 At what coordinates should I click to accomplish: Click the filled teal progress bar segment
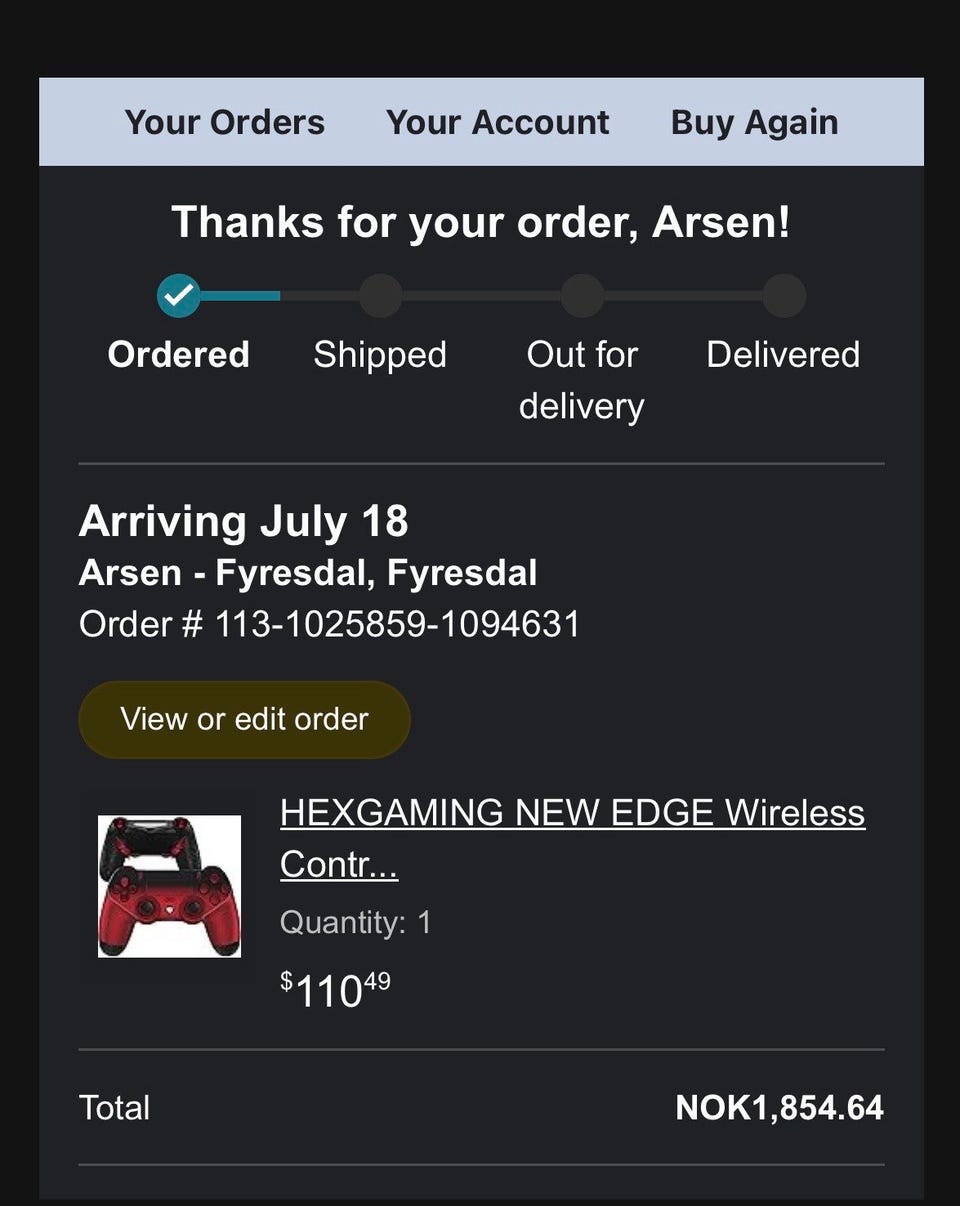(240, 296)
